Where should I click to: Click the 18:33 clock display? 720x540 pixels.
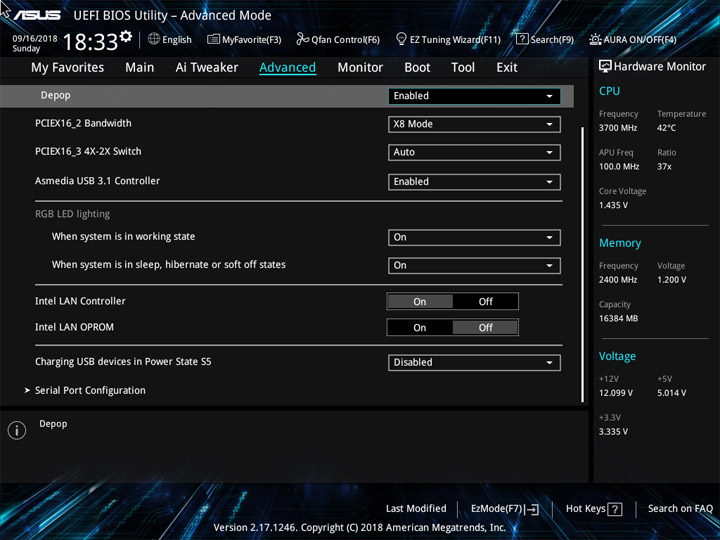pos(90,42)
